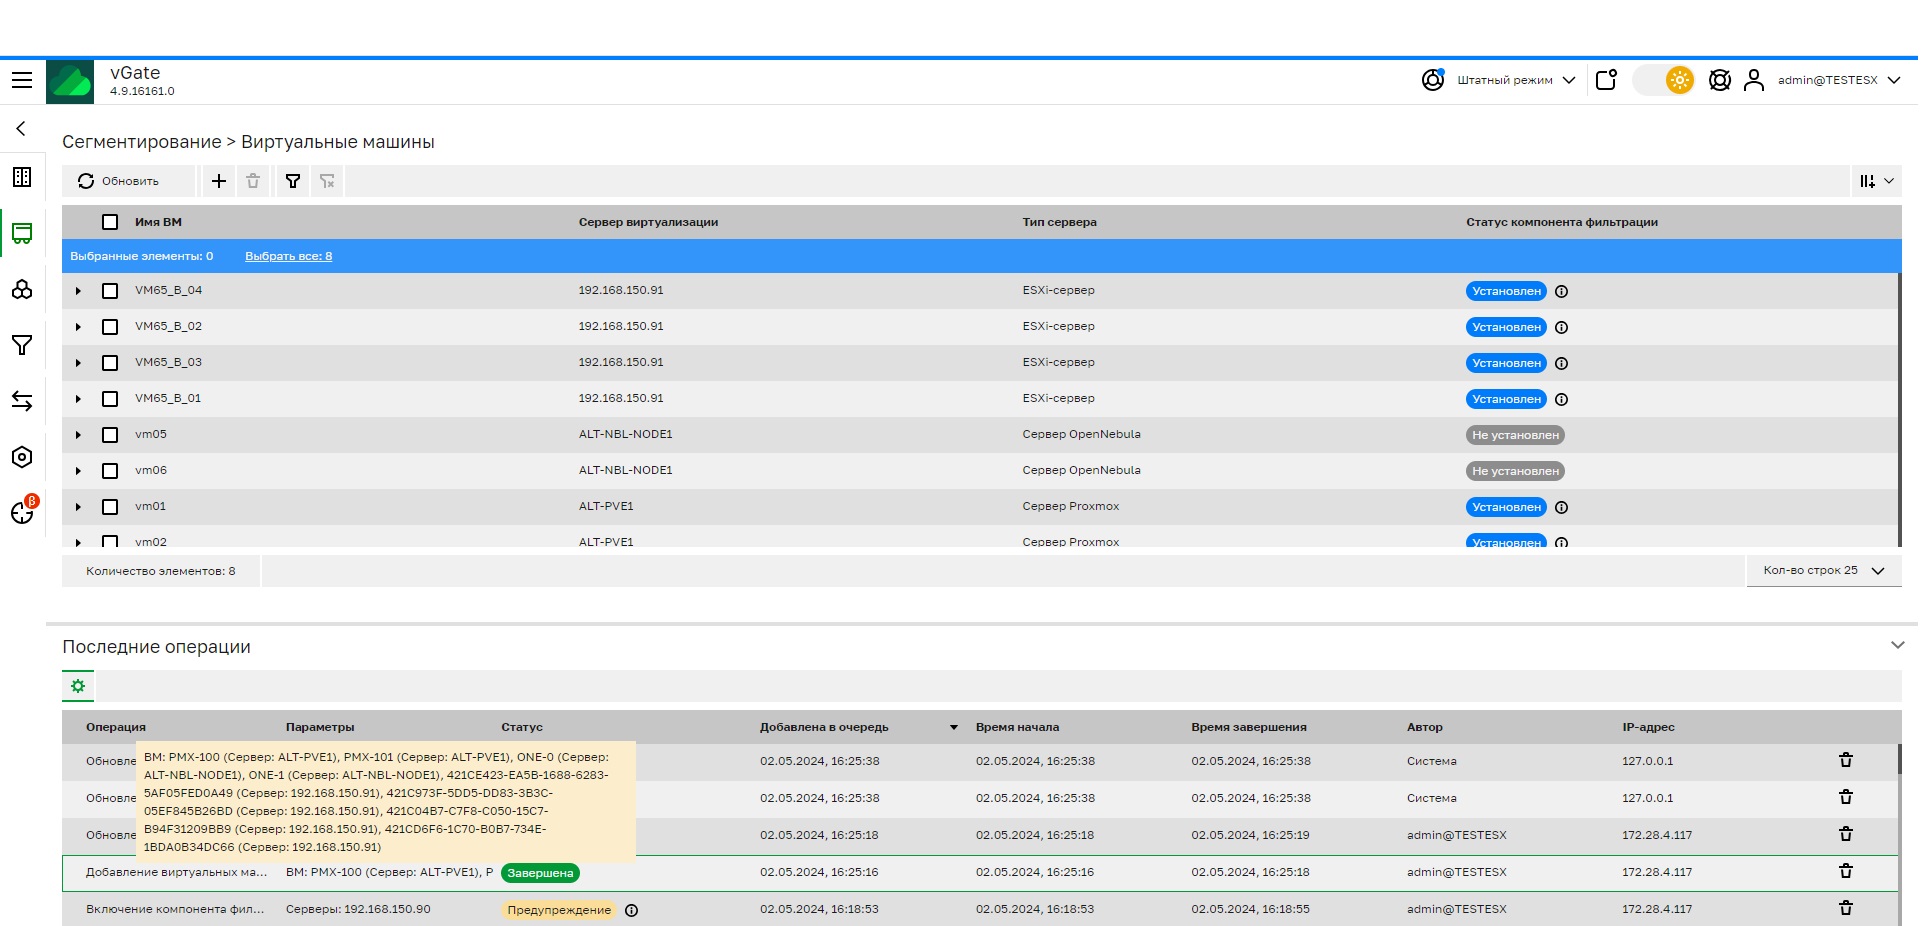Select all VMs with header checkbox
Screen dimensions: 1921x926
point(110,222)
